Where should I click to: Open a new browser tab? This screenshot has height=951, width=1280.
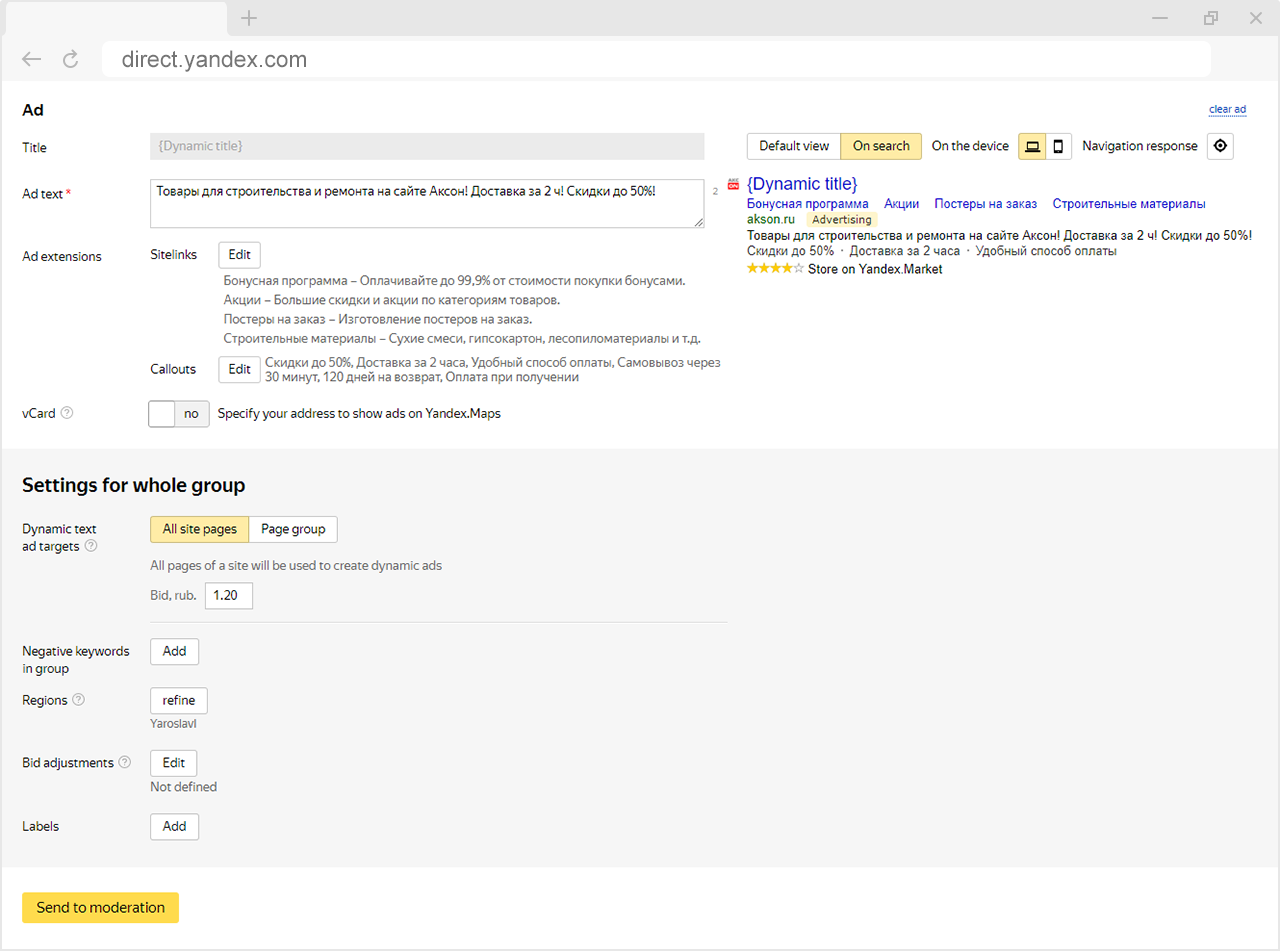tap(250, 18)
